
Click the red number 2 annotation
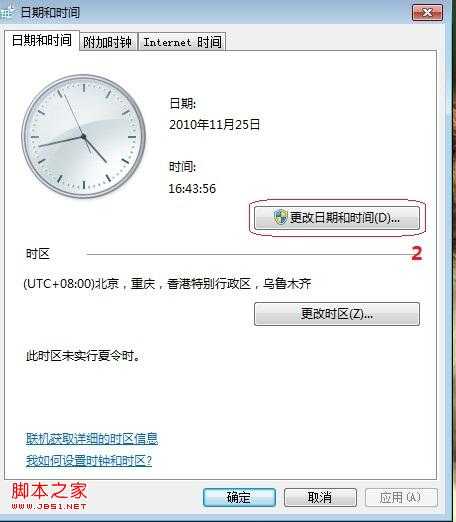click(x=417, y=253)
